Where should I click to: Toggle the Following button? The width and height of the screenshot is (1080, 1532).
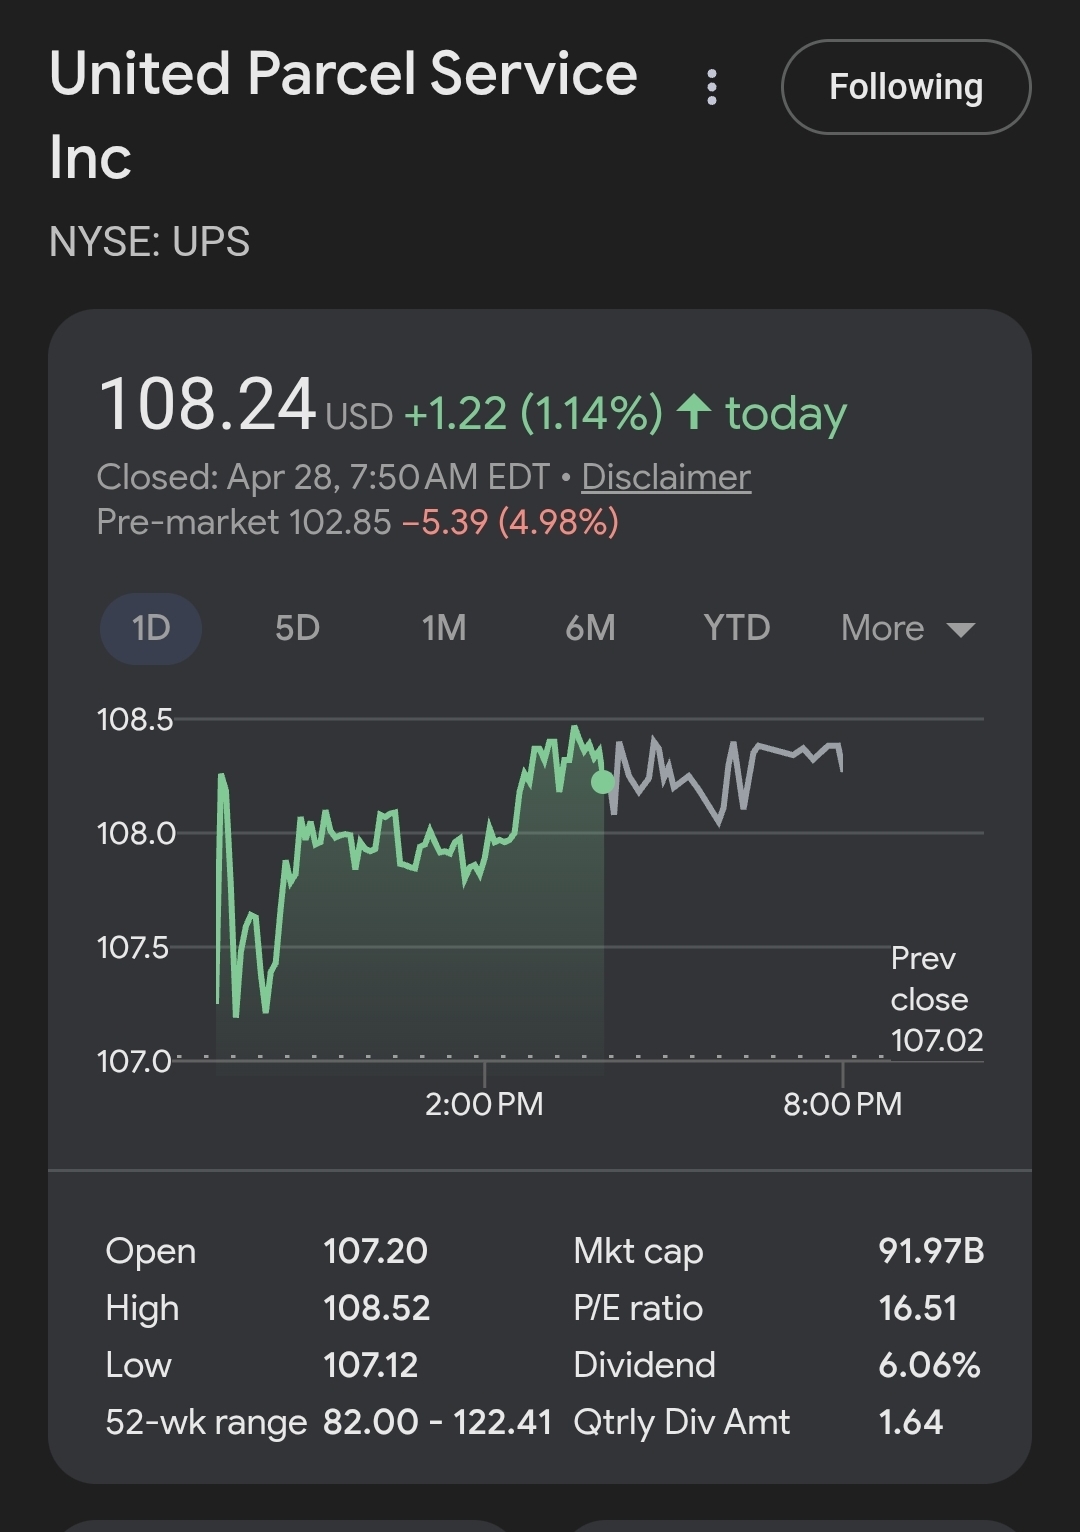click(905, 87)
